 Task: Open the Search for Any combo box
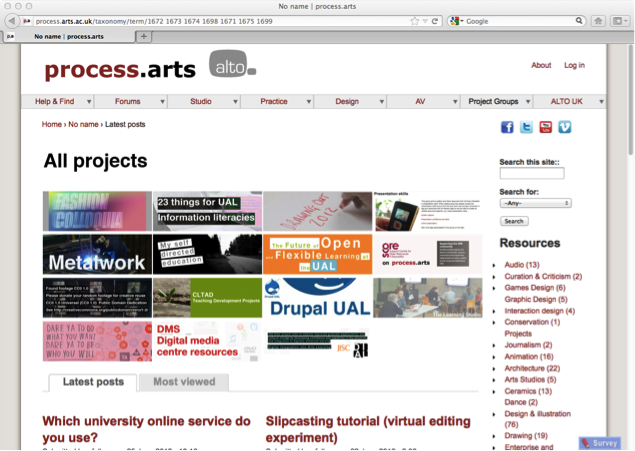(x=535, y=203)
